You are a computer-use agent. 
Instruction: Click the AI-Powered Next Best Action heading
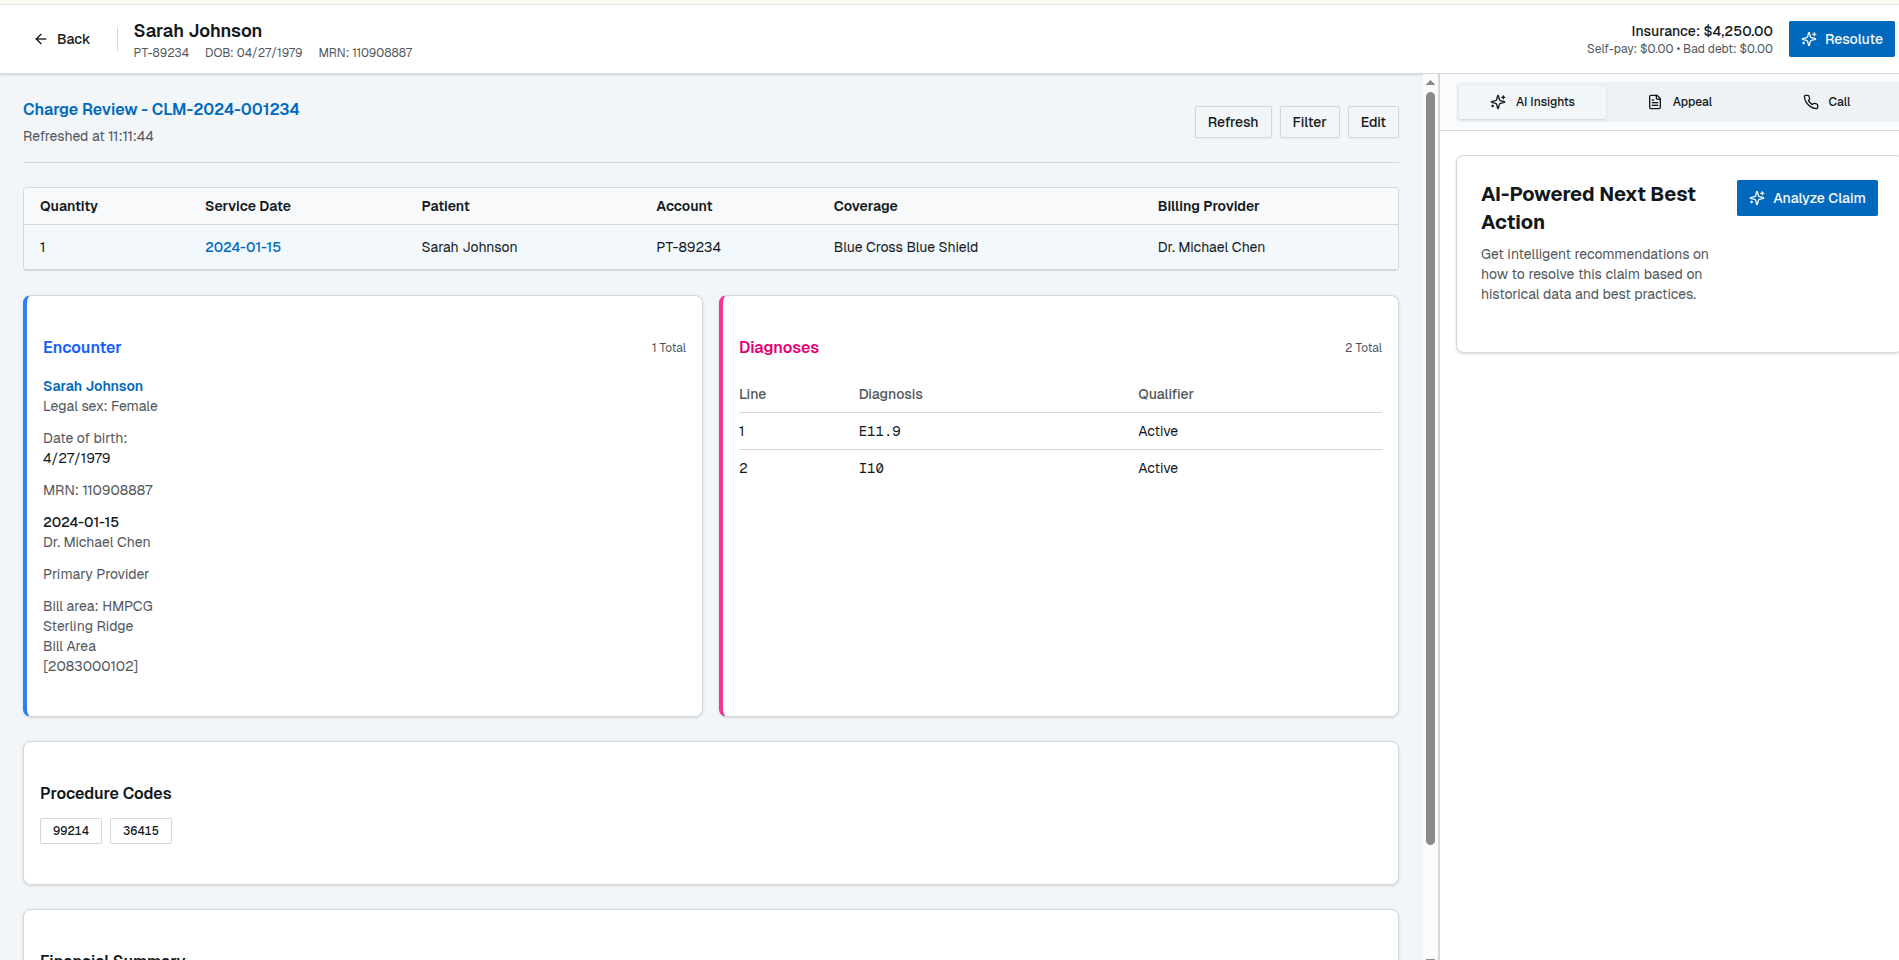point(1588,208)
